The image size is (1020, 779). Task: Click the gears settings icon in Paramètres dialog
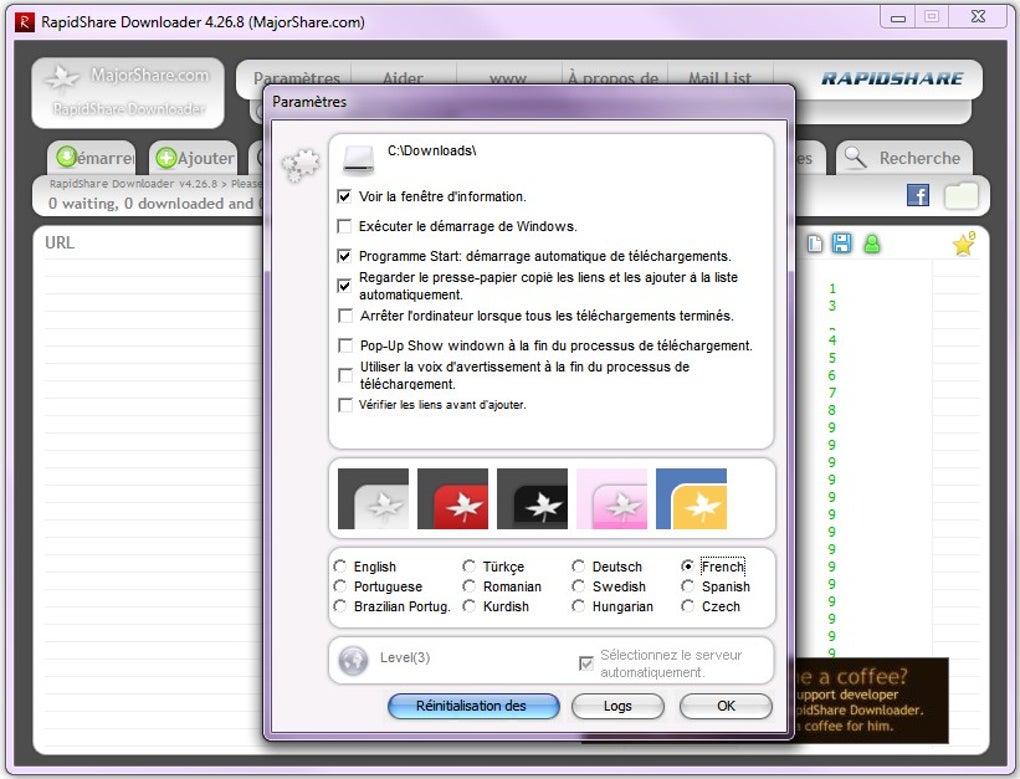(x=300, y=165)
